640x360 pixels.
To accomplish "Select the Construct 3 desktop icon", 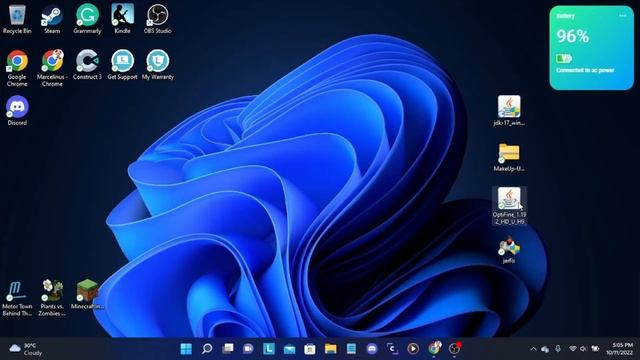I will 87,64.
